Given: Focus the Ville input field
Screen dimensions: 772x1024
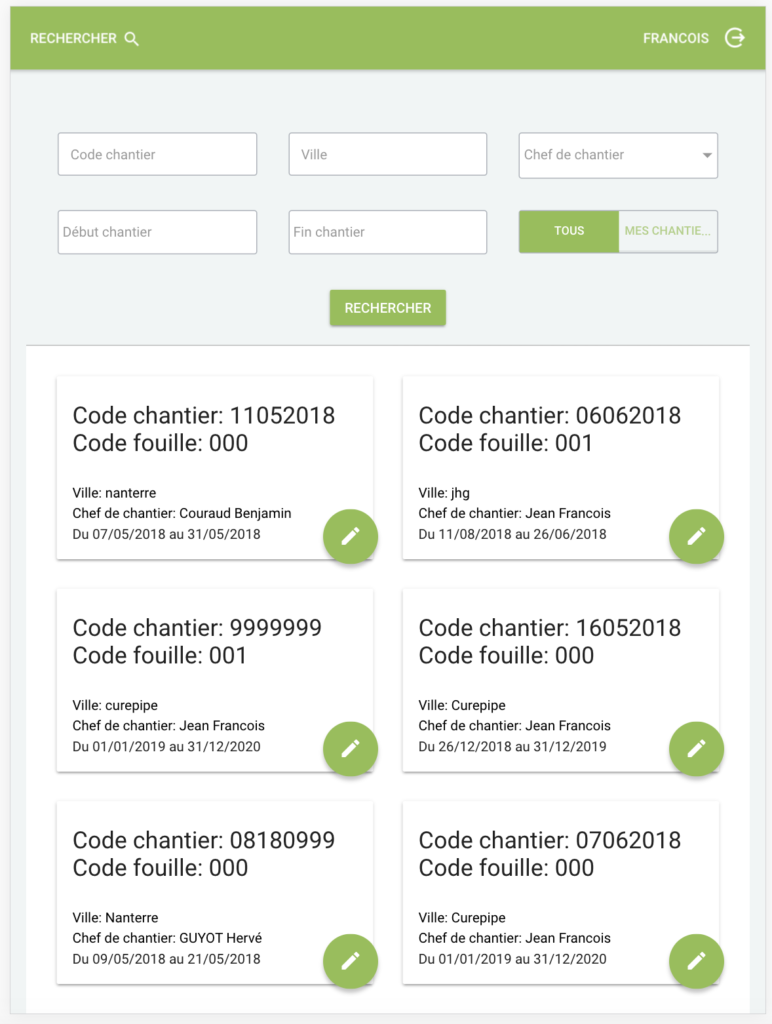Looking at the screenshot, I should [388, 154].
